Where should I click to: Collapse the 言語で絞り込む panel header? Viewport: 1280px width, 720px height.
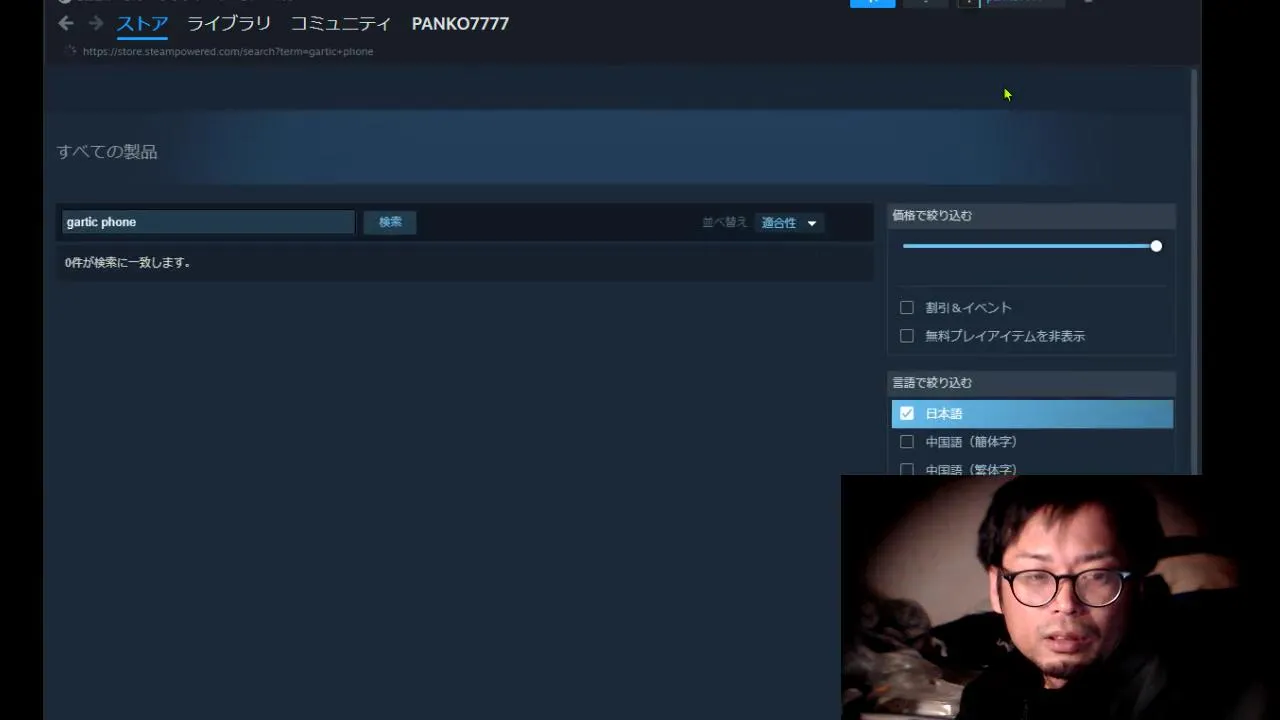(x=1032, y=382)
